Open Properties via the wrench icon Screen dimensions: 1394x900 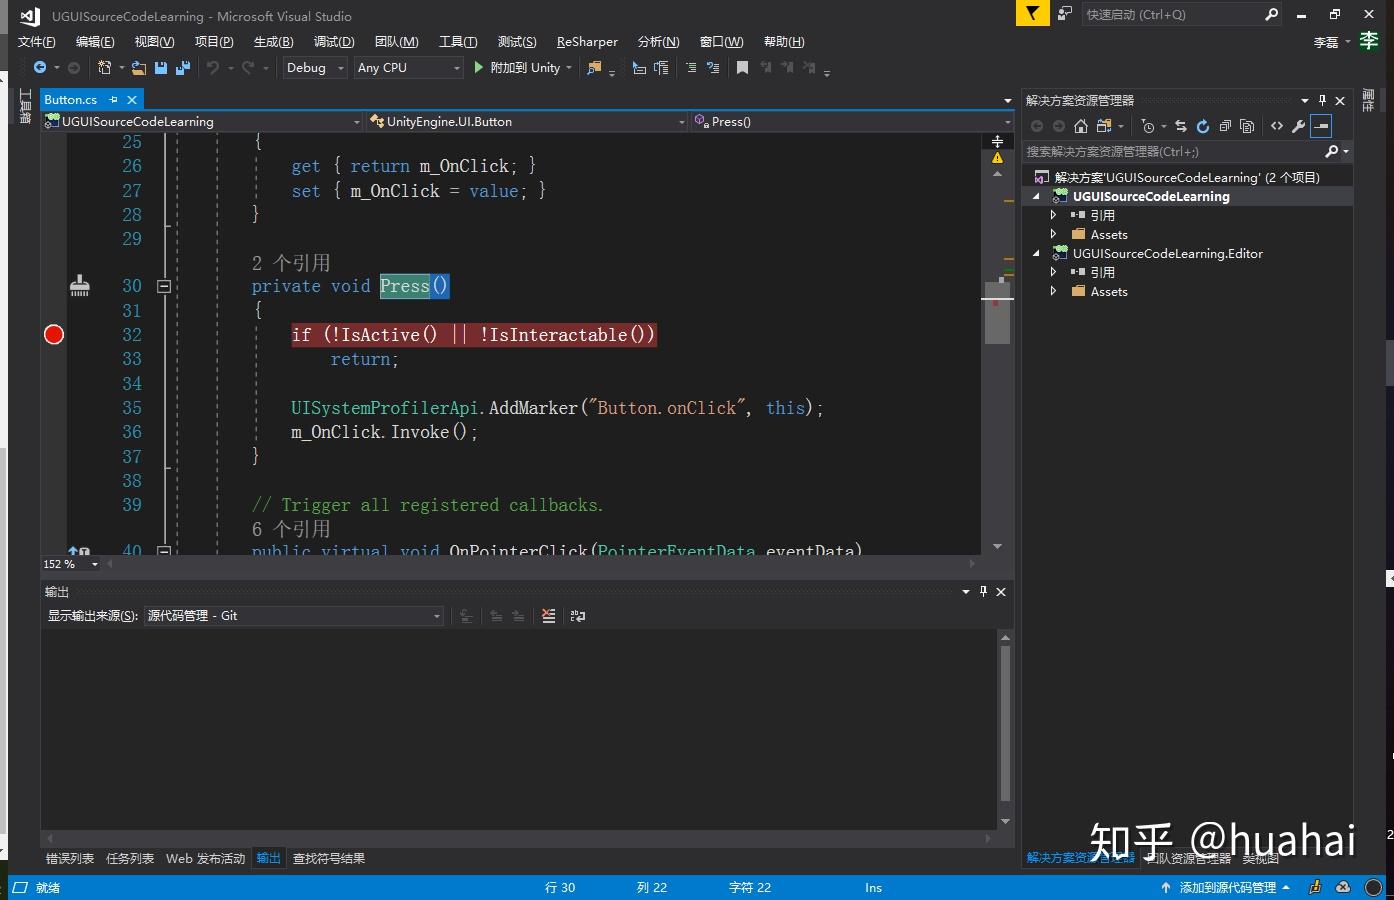pyautogui.click(x=1298, y=126)
